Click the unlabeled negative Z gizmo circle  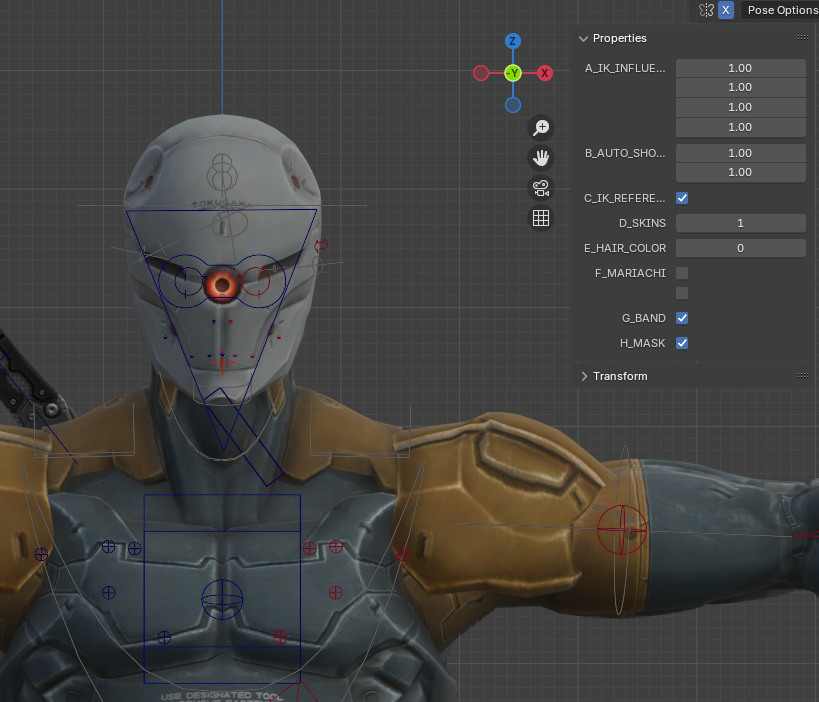513,105
